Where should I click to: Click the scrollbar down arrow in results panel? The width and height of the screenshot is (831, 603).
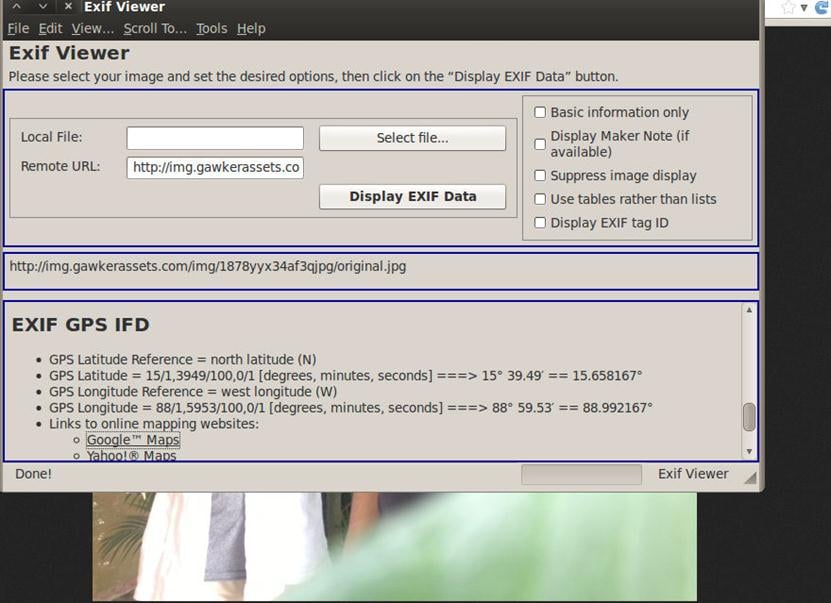click(x=749, y=450)
